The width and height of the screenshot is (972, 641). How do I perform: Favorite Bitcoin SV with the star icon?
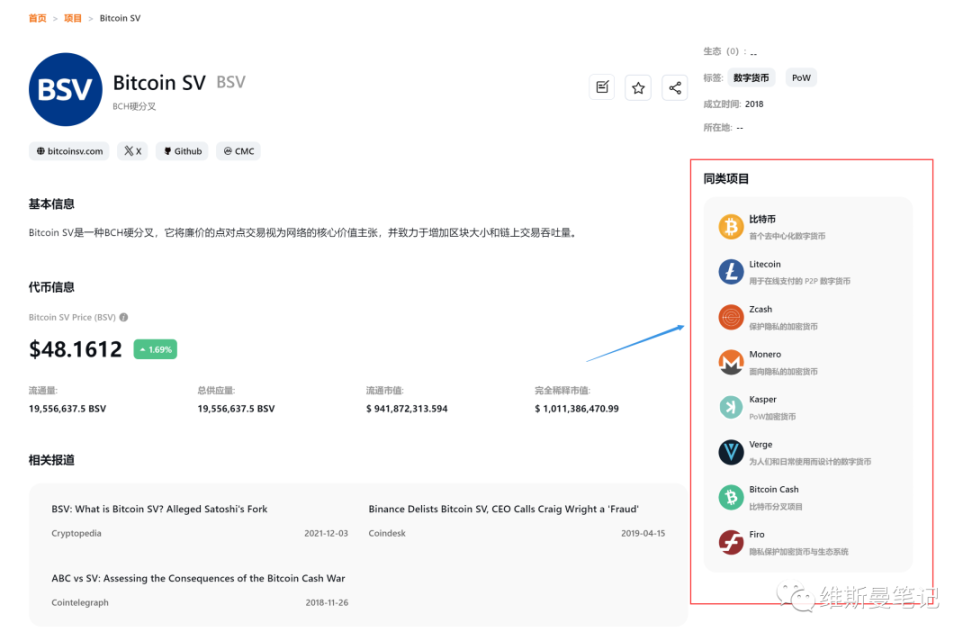click(x=638, y=87)
